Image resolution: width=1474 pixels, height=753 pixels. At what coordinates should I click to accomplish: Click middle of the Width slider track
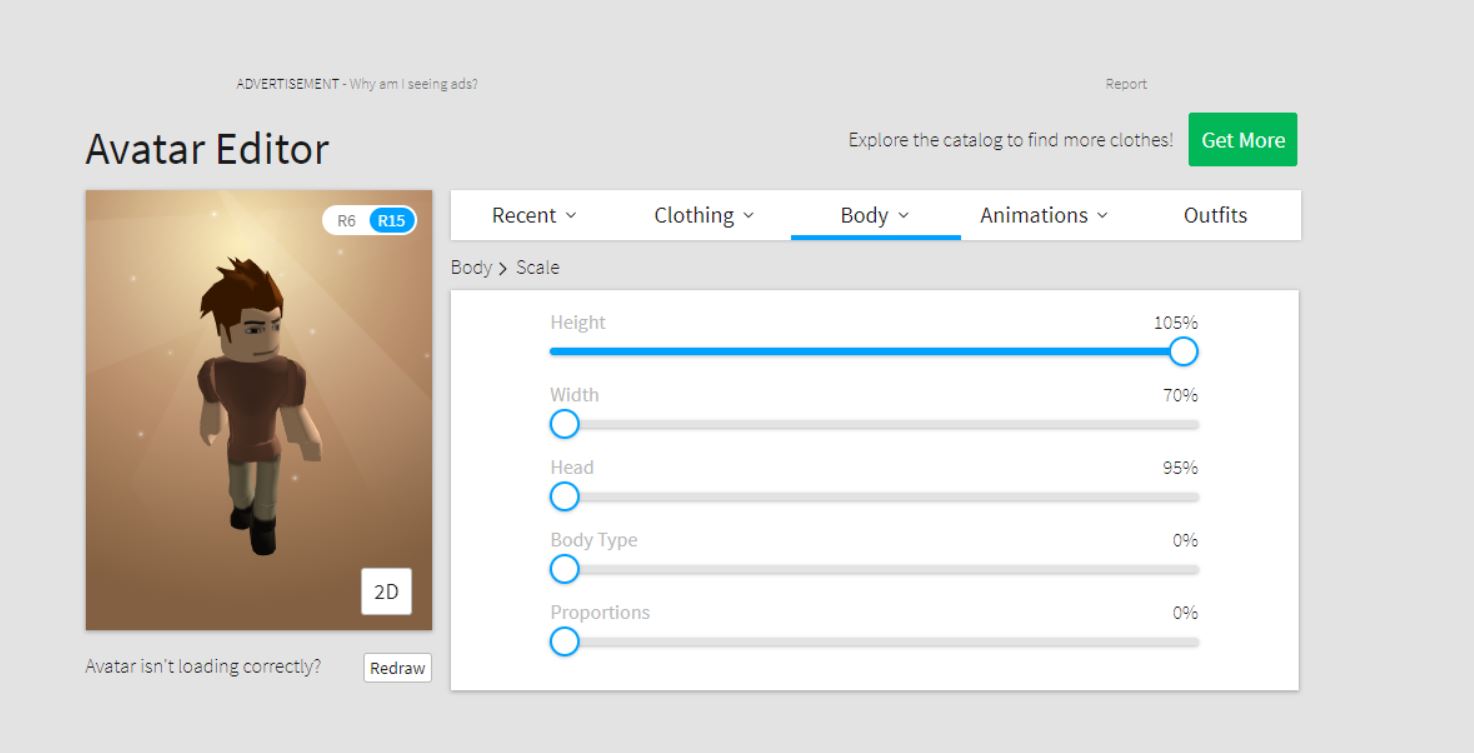pos(874,425)
